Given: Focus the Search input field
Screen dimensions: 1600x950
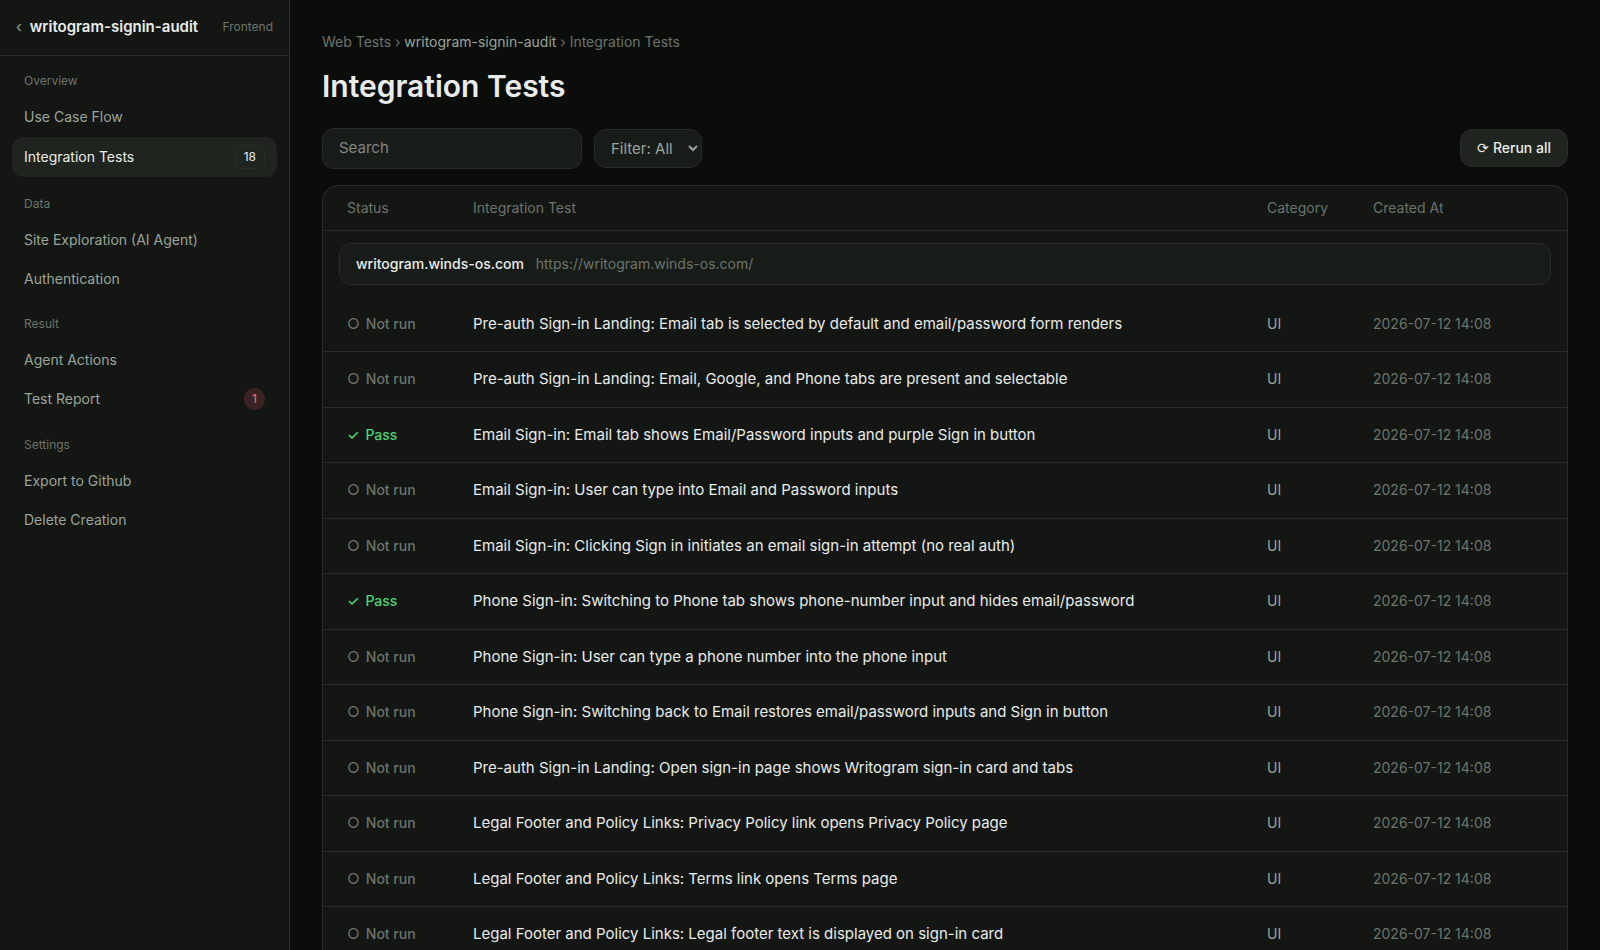Looking at the screenshot, I should tap(452, 148).
